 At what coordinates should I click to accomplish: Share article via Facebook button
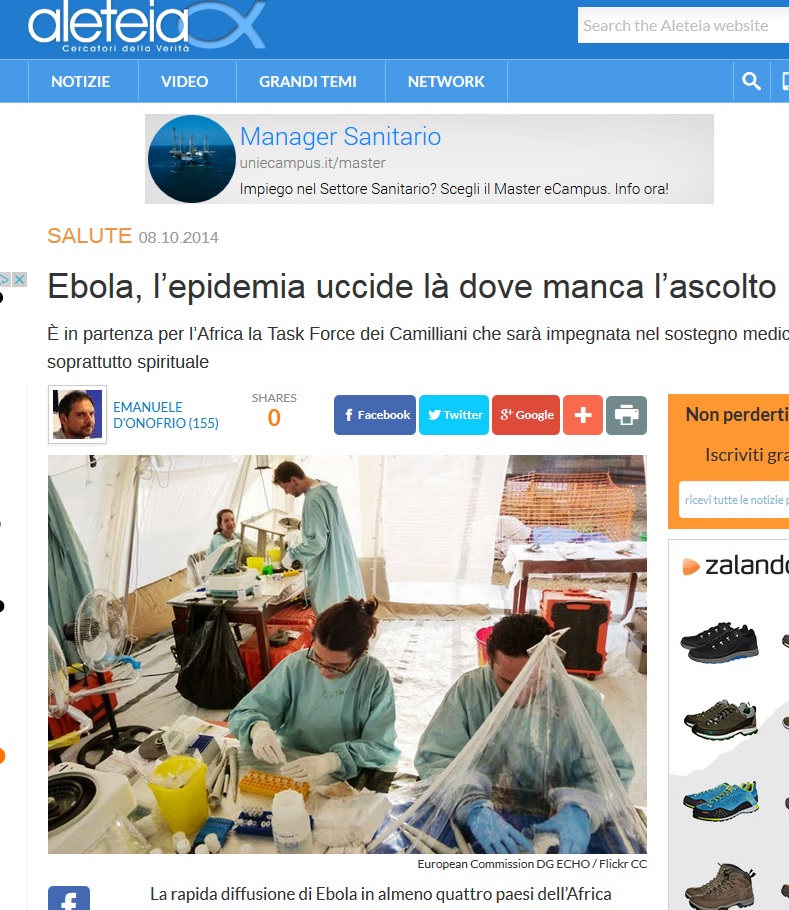coord(375,415)
